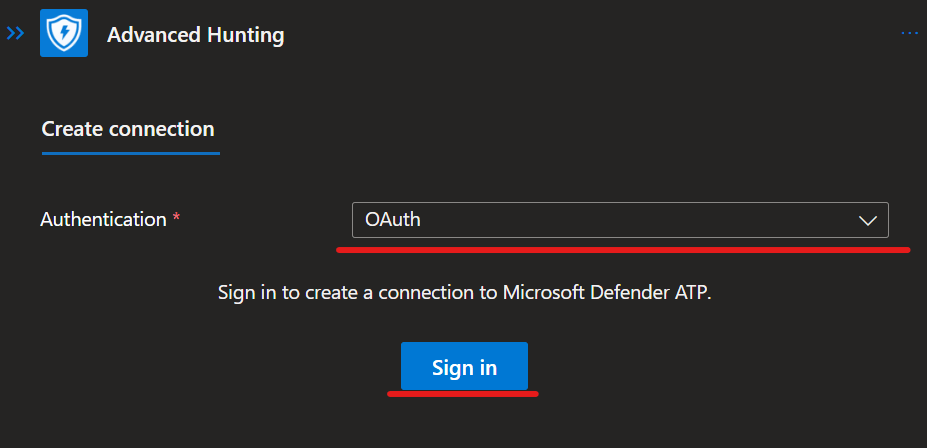Click the blue underline beneath Create connection

point(130,153)
